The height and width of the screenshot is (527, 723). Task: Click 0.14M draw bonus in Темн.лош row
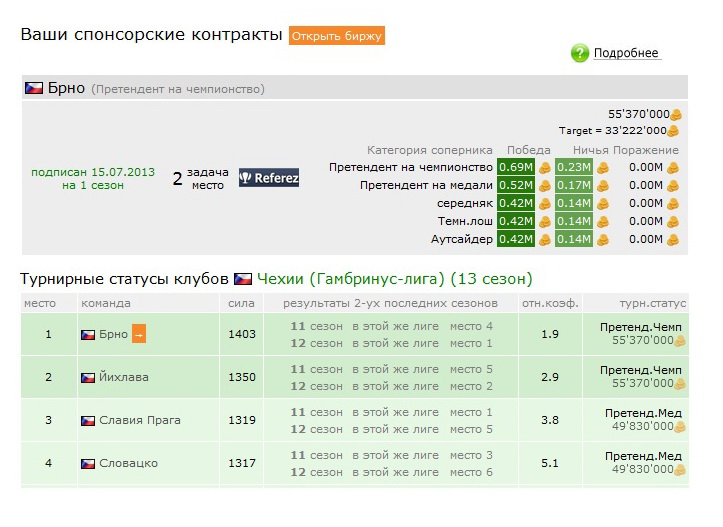tap(574, 221)
